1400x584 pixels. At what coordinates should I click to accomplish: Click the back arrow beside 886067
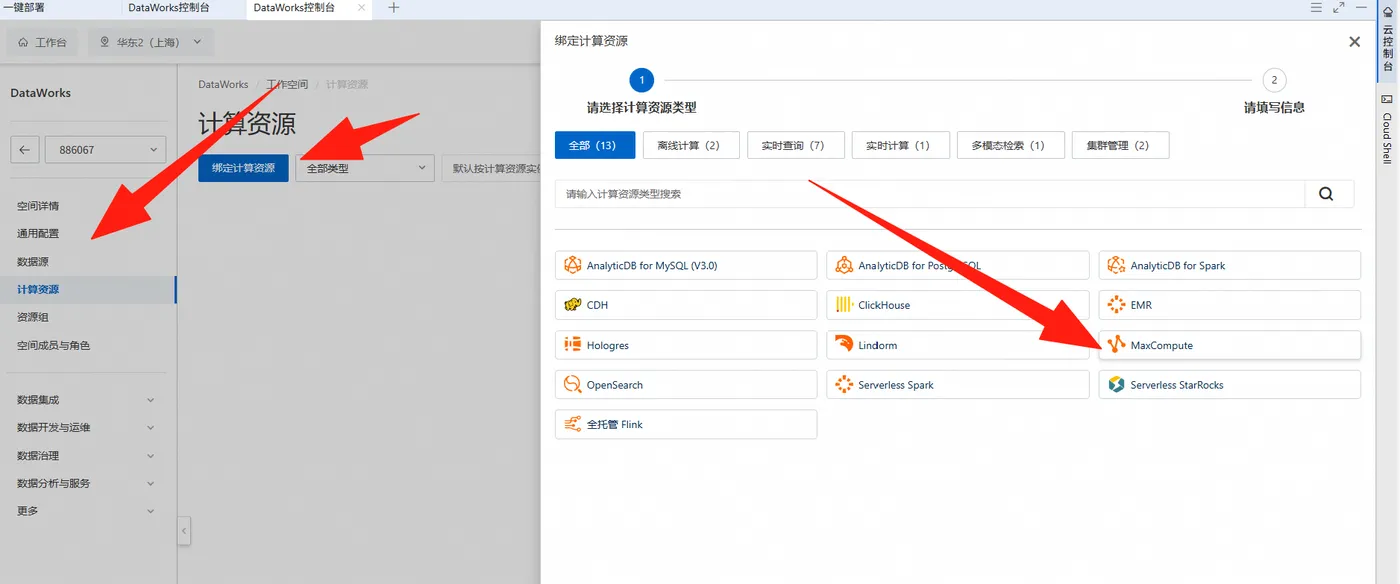(x=25, y=150)
